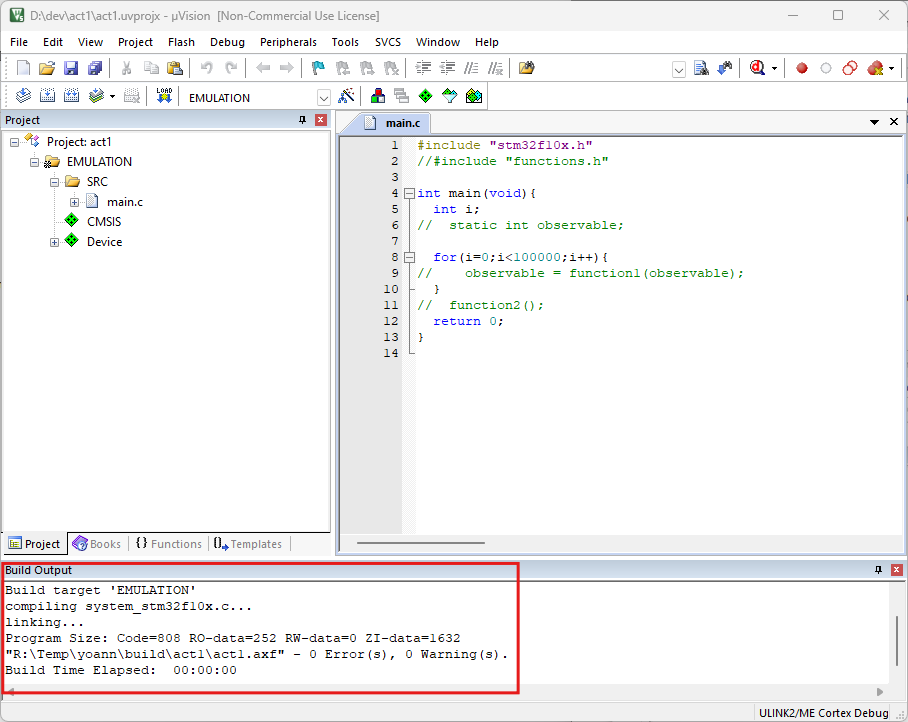Click the Save file icon
The width and height of the screenshot is (908, 722).
click(71, 68)
